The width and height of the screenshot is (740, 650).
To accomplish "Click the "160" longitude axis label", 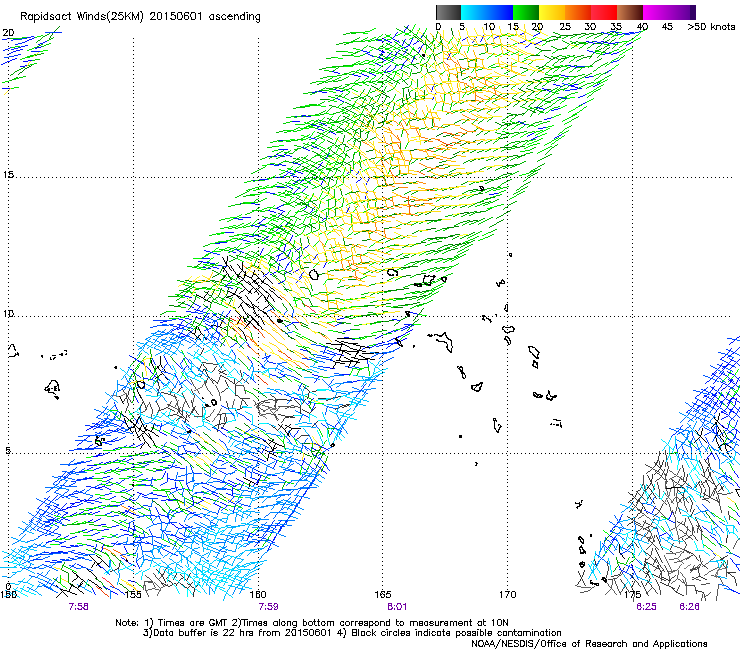I will [258, 594].
